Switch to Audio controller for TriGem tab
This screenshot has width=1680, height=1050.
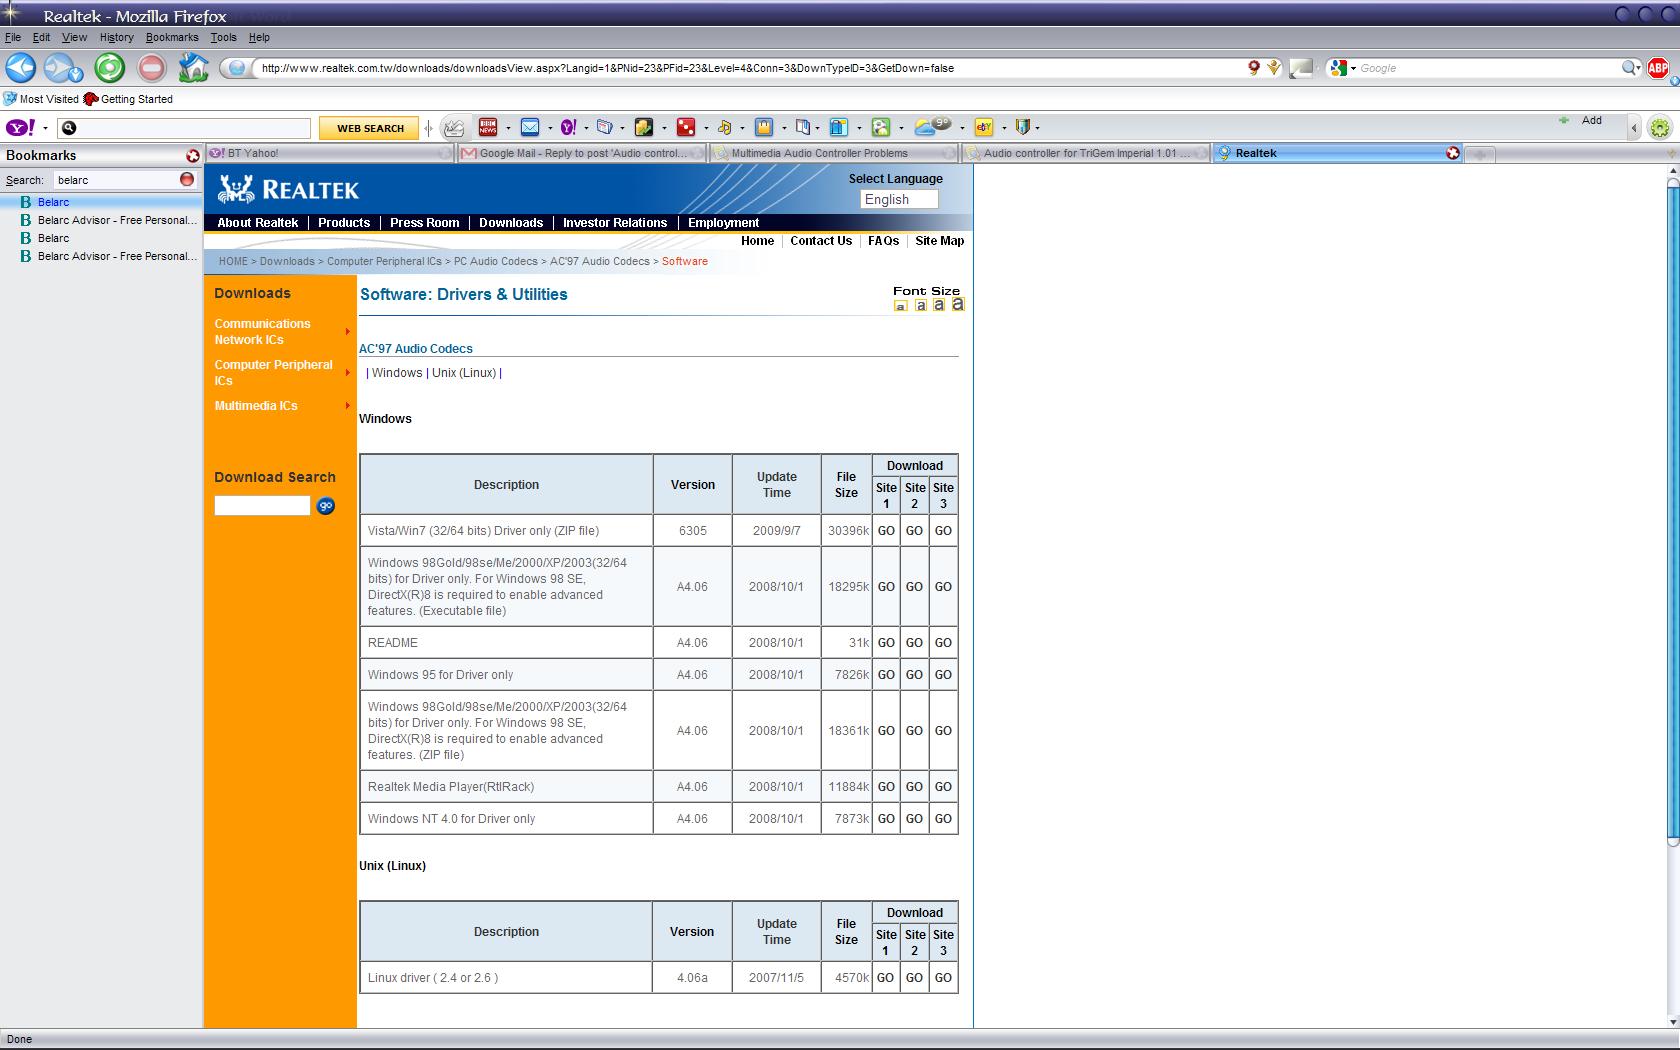point(1086,153)
